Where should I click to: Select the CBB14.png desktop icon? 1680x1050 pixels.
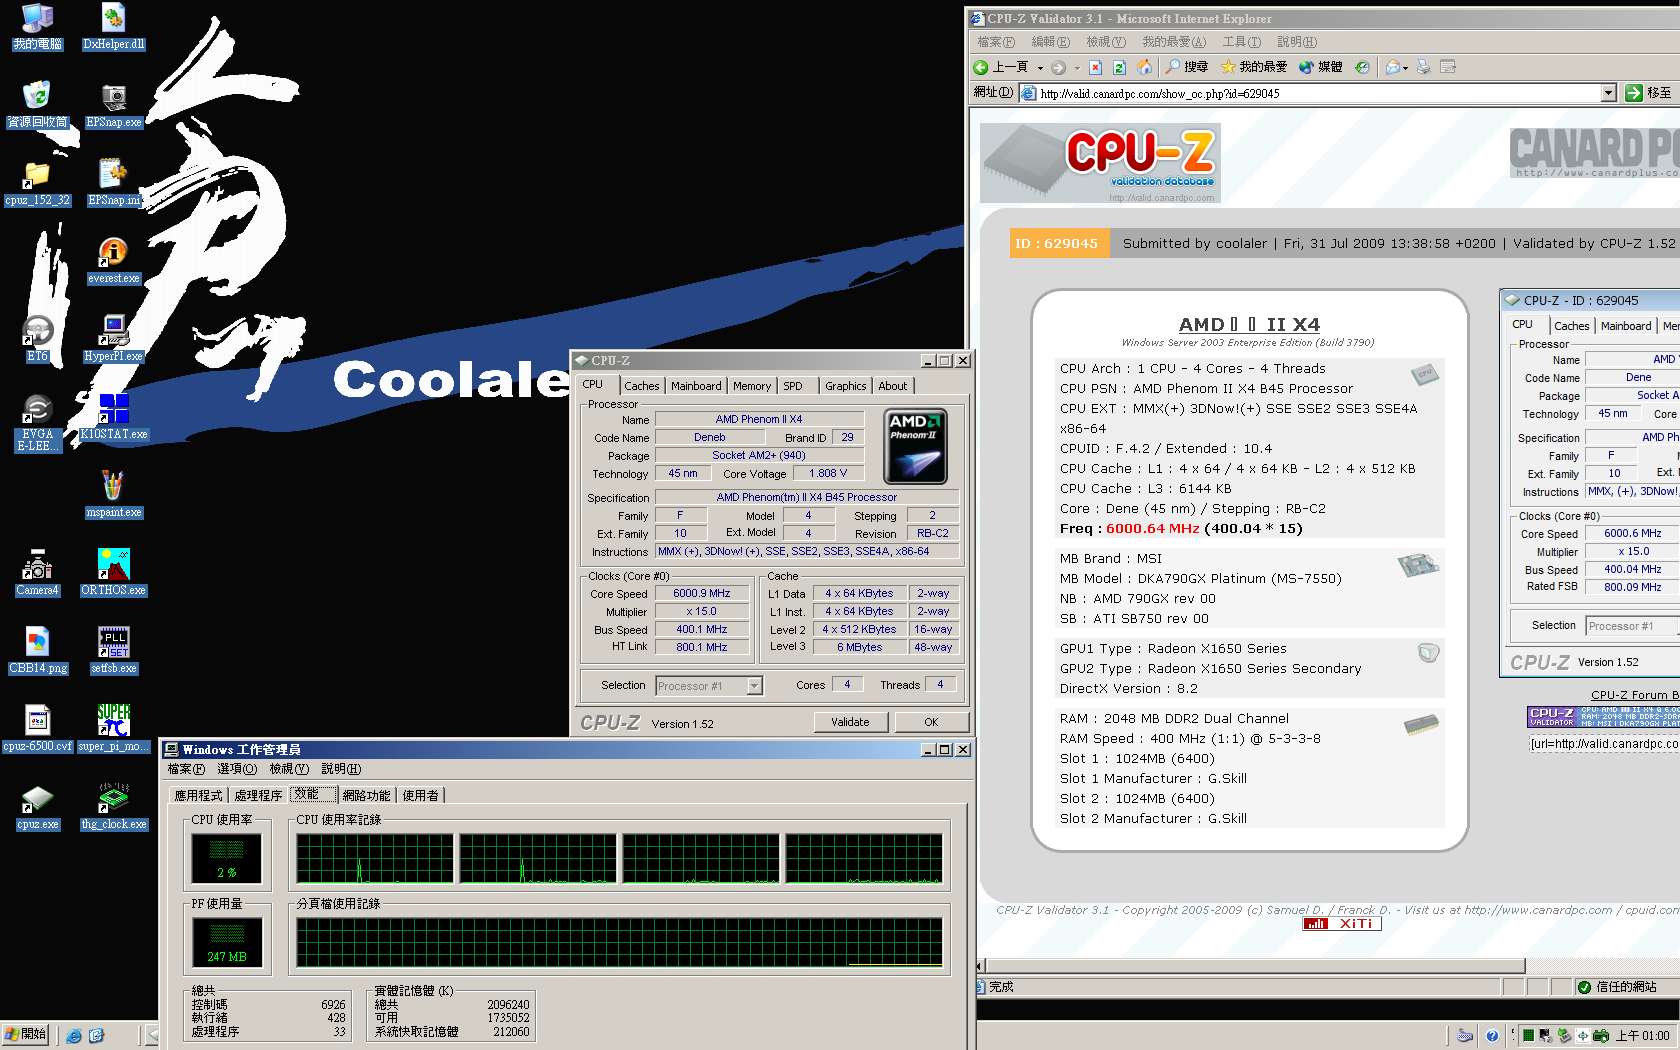pos(37,651)
